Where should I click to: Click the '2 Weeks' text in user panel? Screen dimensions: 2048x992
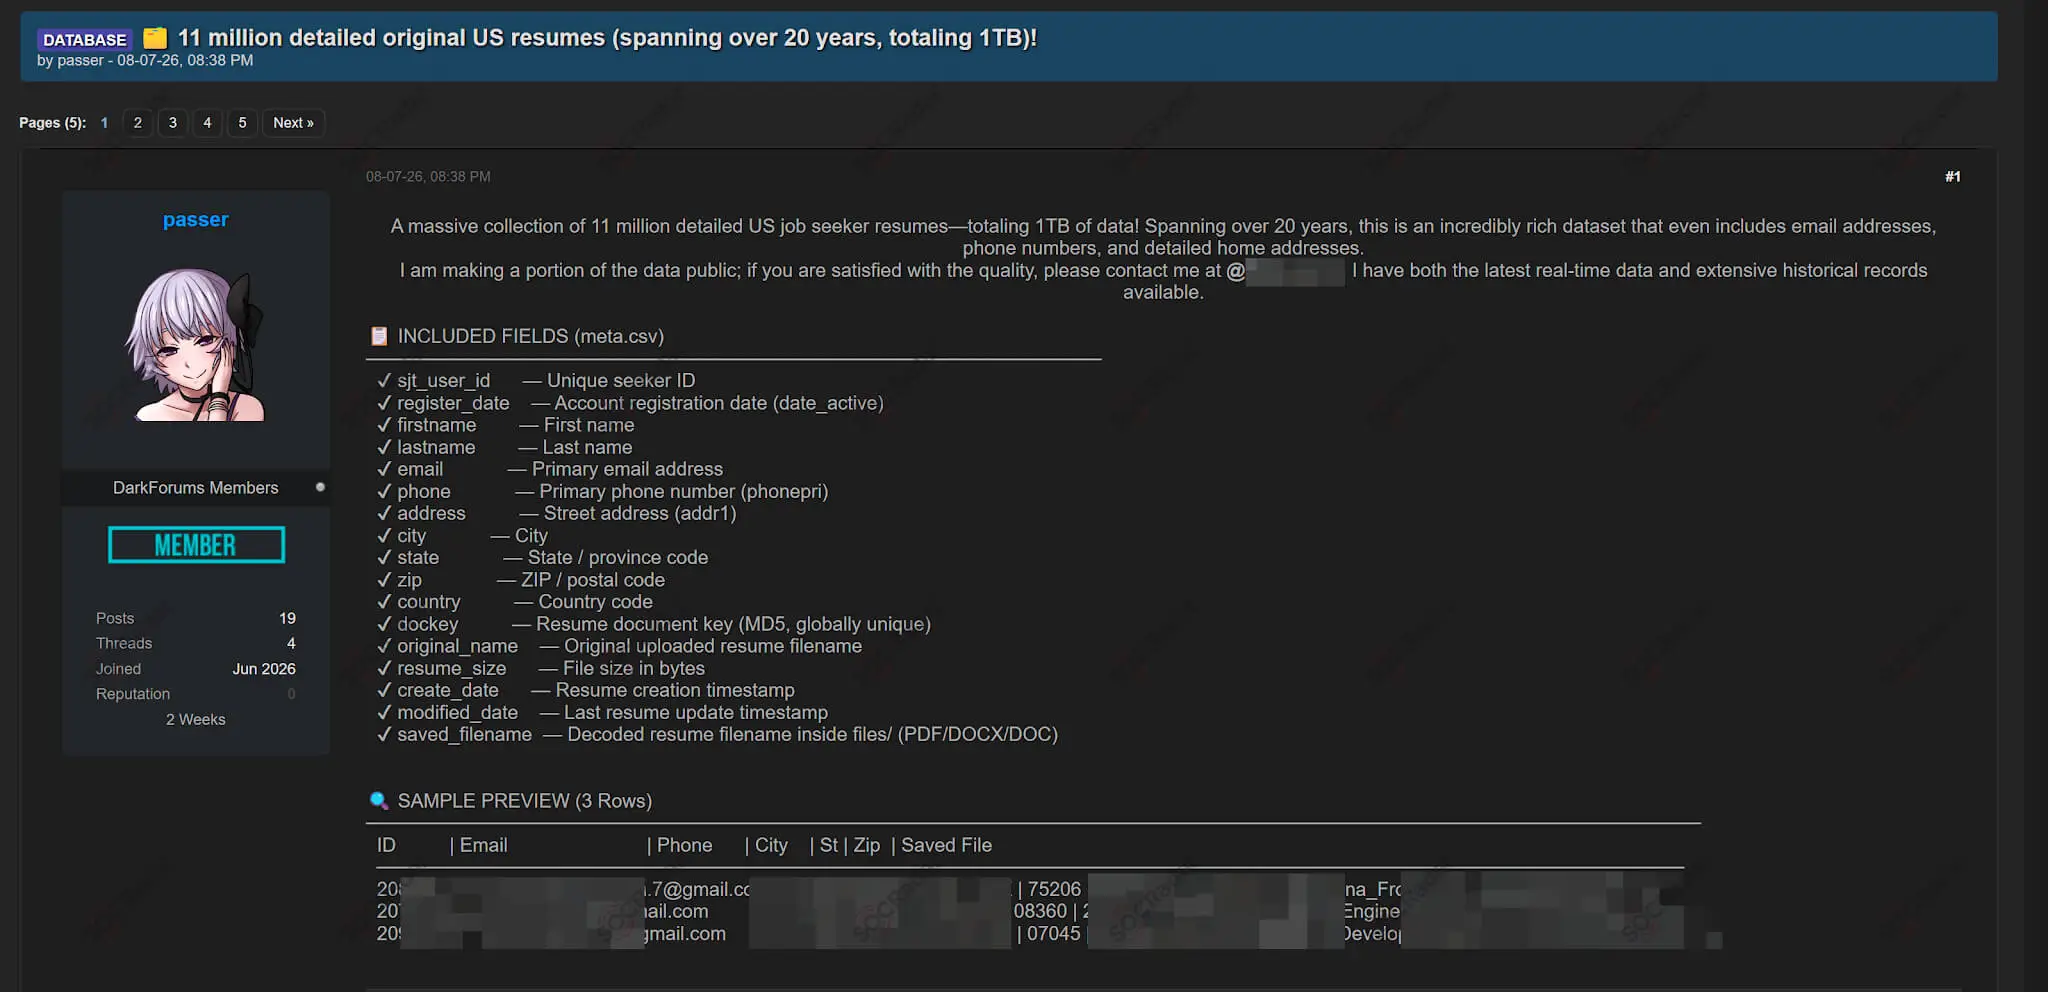(196, 720)
